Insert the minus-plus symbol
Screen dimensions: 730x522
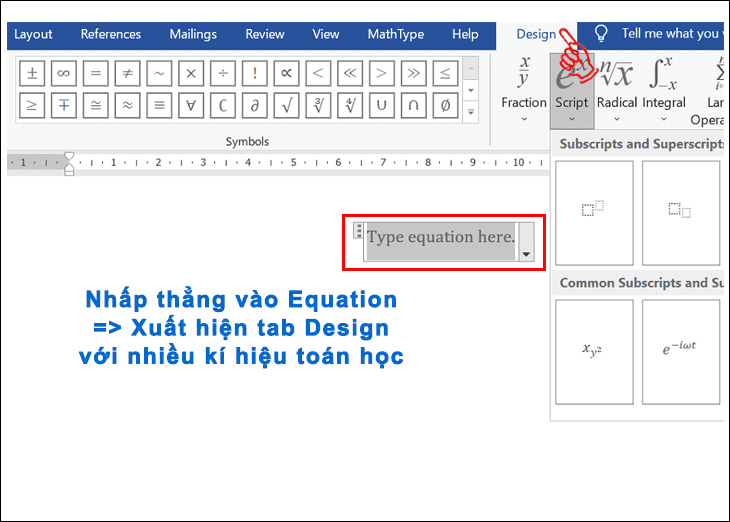(64, 105)
